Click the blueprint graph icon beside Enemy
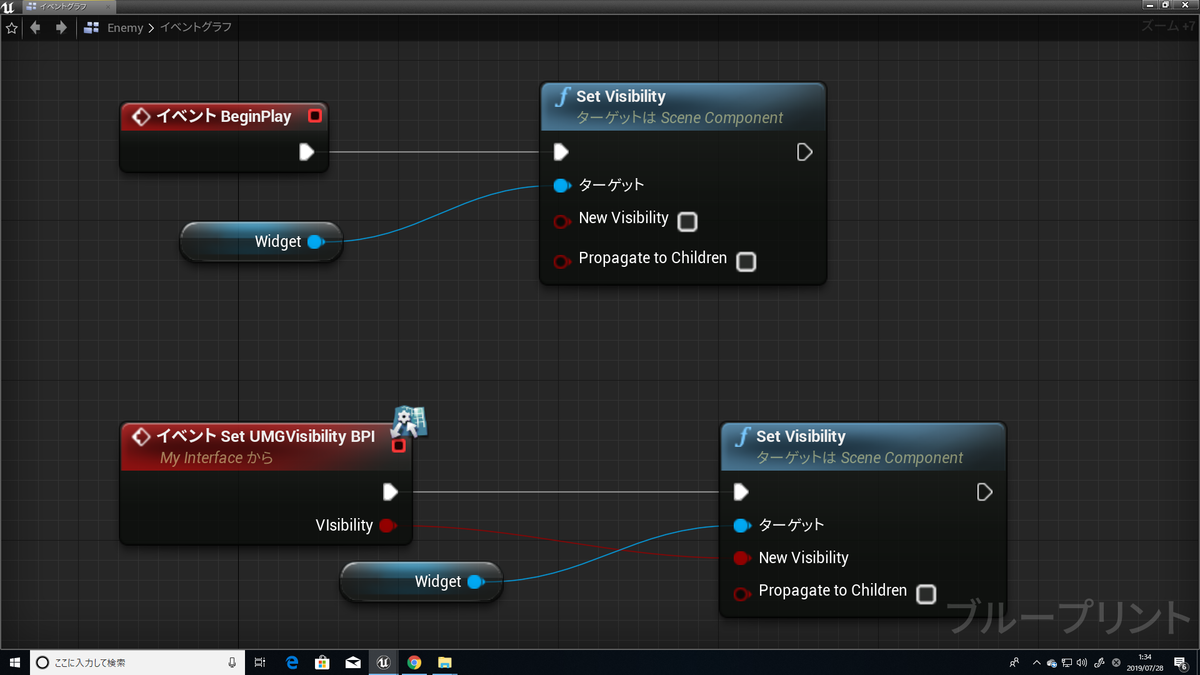1200x675 pixels. pyautogui.click(x=92, y=28)
